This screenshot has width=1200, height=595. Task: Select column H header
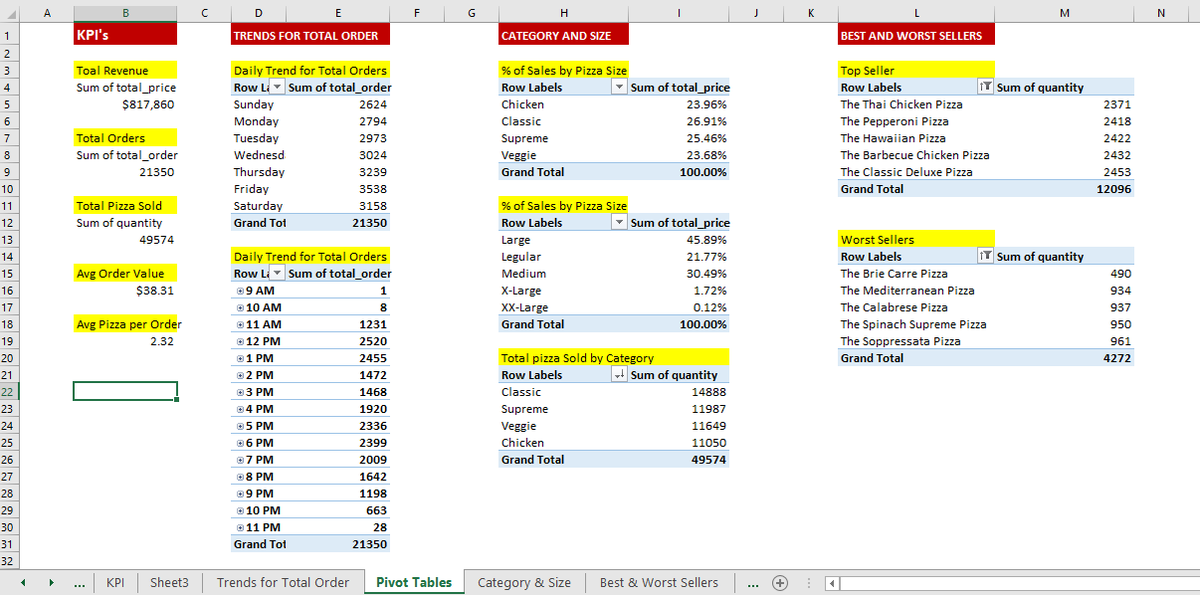[x=564, y=12]
